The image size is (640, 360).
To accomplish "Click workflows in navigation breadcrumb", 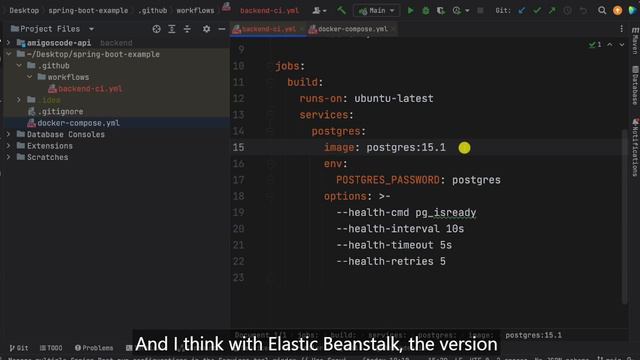I will click(195, 11).
